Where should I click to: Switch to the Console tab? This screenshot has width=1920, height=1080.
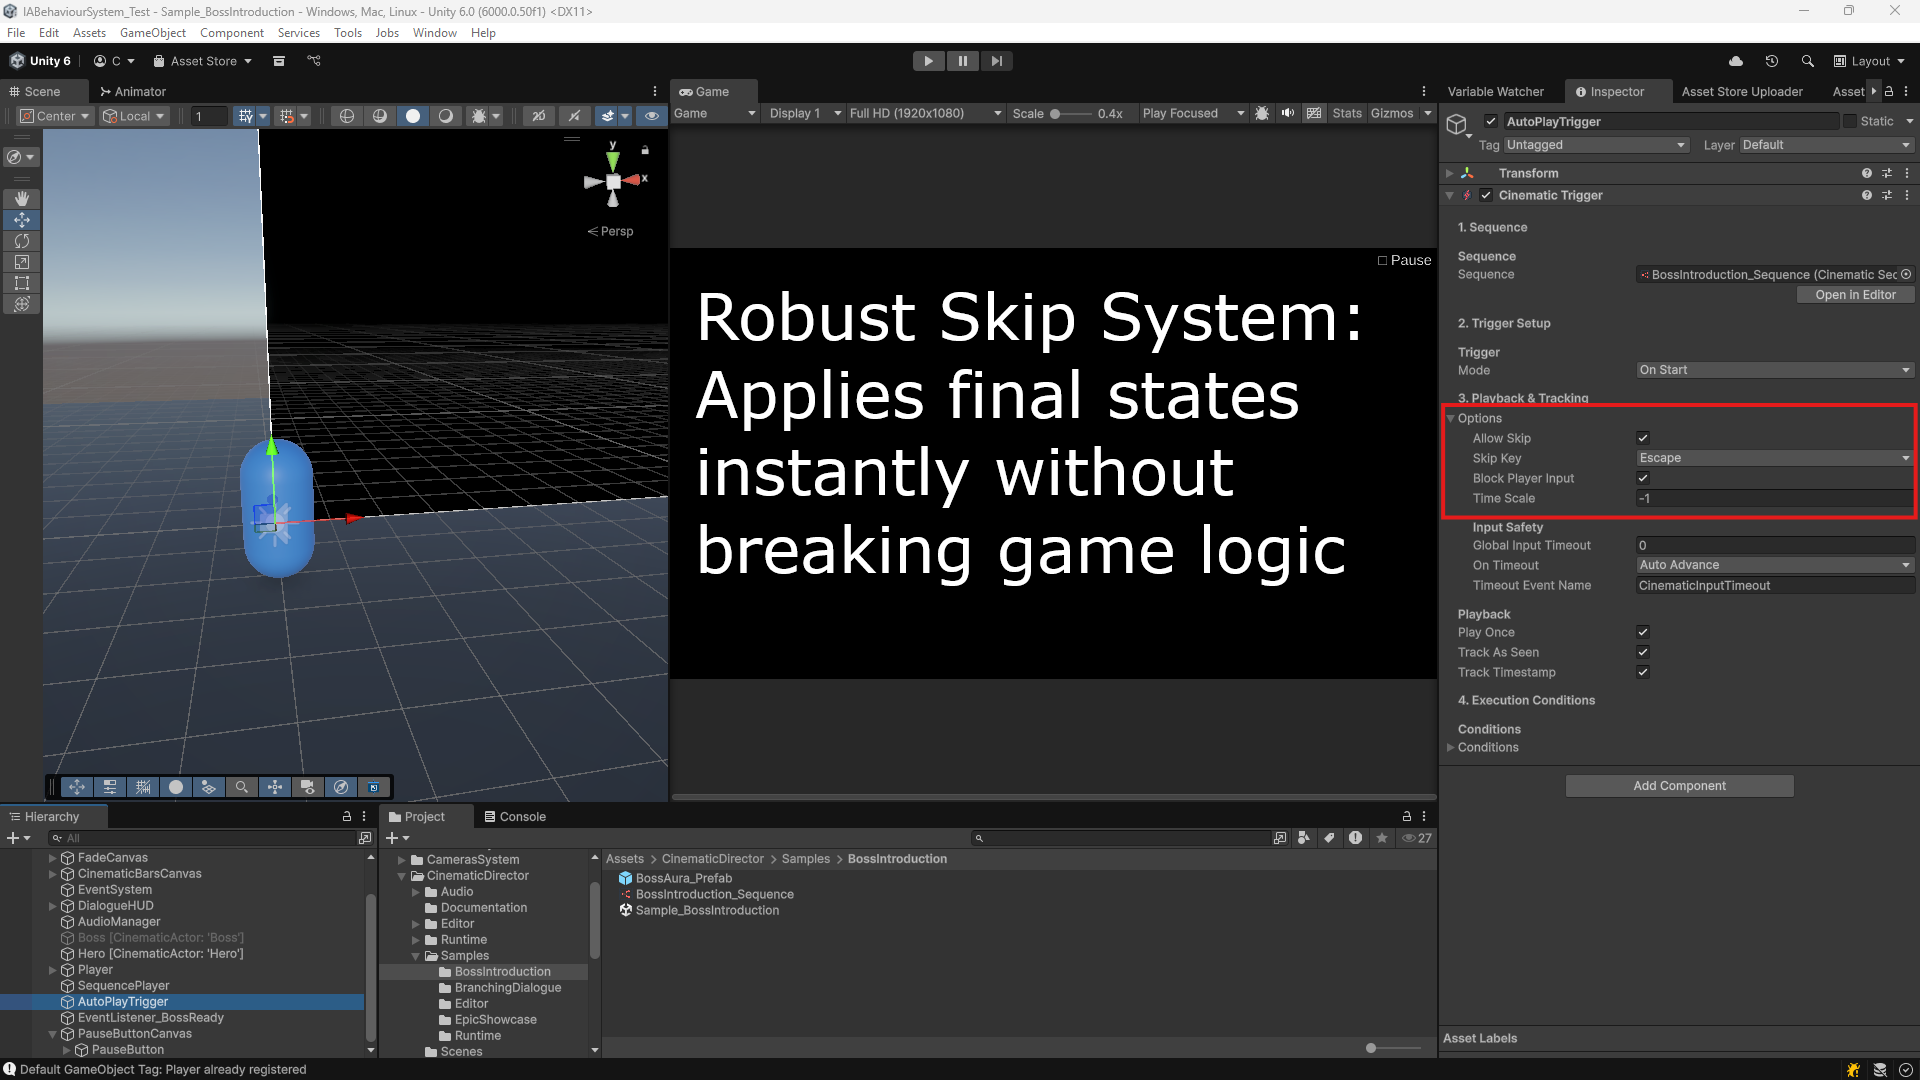tap(515, 817)
